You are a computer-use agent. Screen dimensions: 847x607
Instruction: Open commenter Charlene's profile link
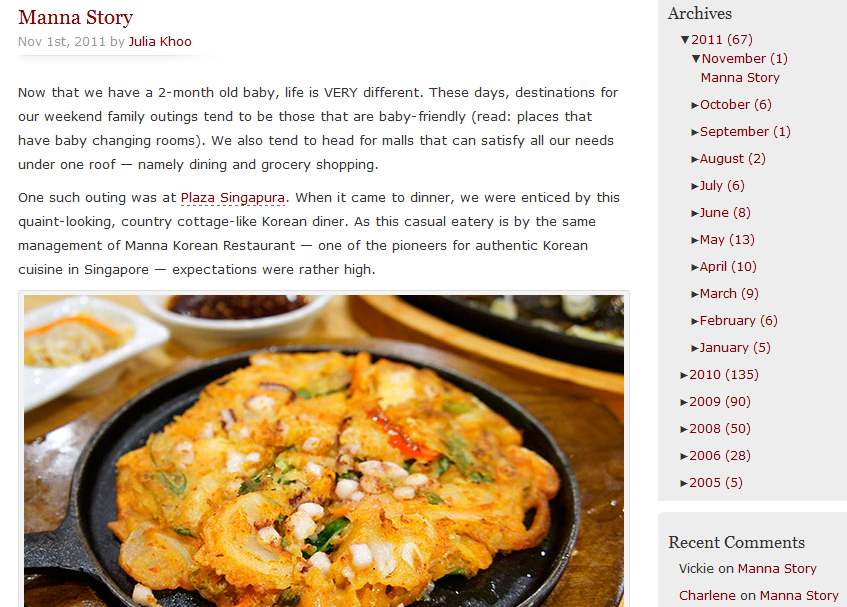pyautogui.click(x=707, y=596)
